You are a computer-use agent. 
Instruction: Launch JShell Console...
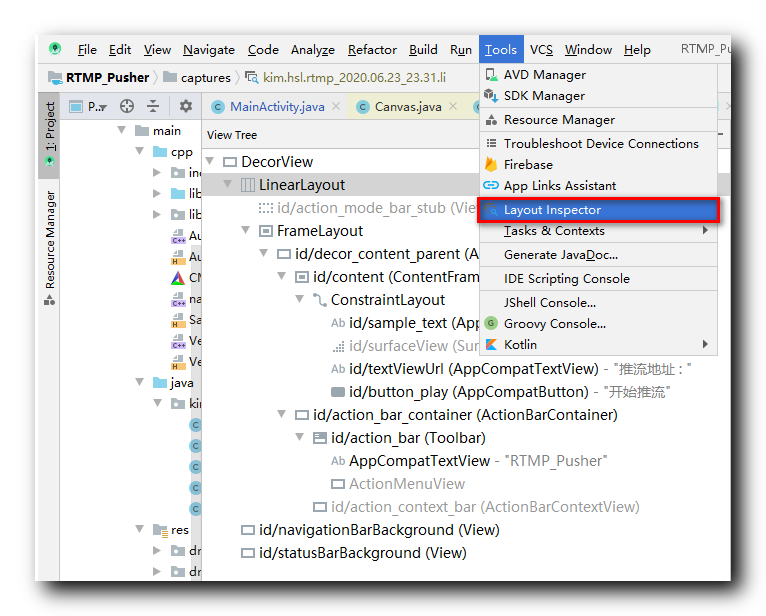[x=598, y=303]
